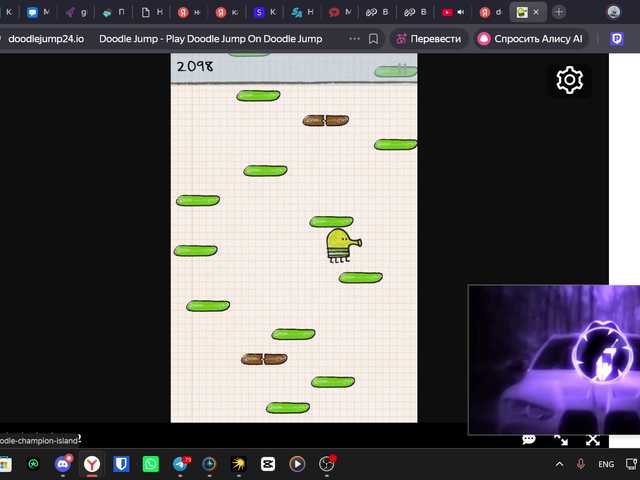
Task: Open the yellow starburst taskbar app
Action: [238, 464]
